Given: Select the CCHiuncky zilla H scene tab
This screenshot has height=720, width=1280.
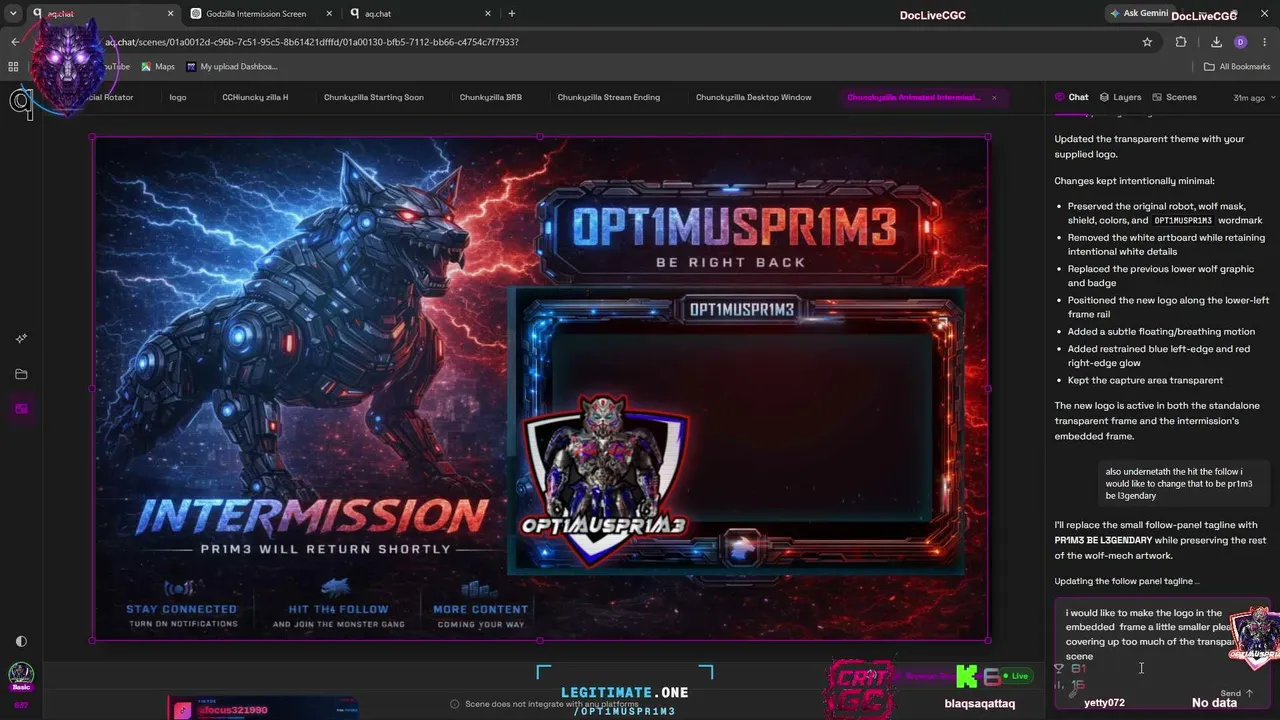Looking at the screenshot, I should click(255, 97).
